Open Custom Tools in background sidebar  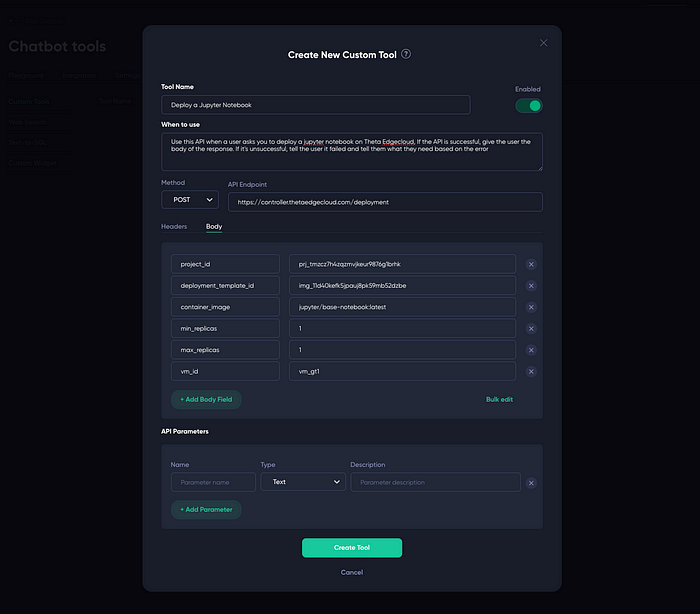(x=29, y=102)
